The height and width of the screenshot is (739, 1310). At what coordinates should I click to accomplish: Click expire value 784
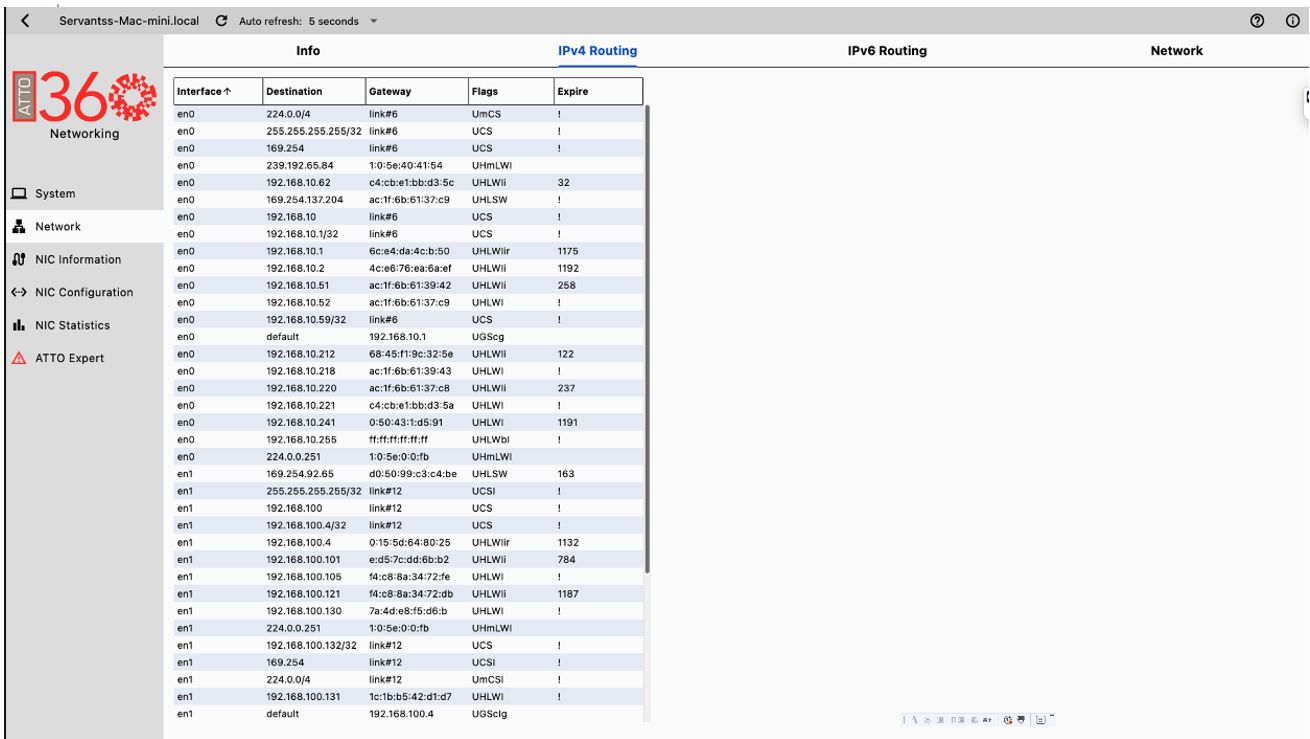566,559
